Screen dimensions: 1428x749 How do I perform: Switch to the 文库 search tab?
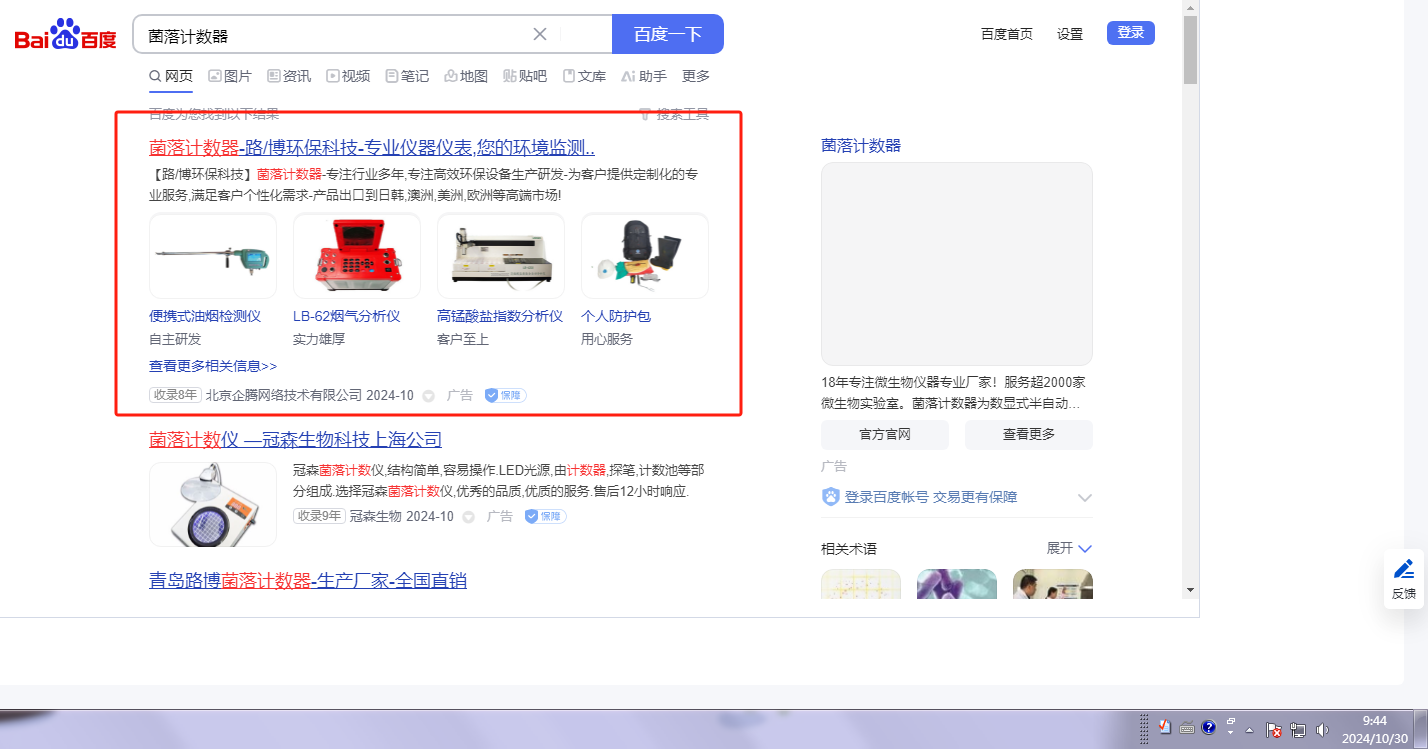[584, 76]
